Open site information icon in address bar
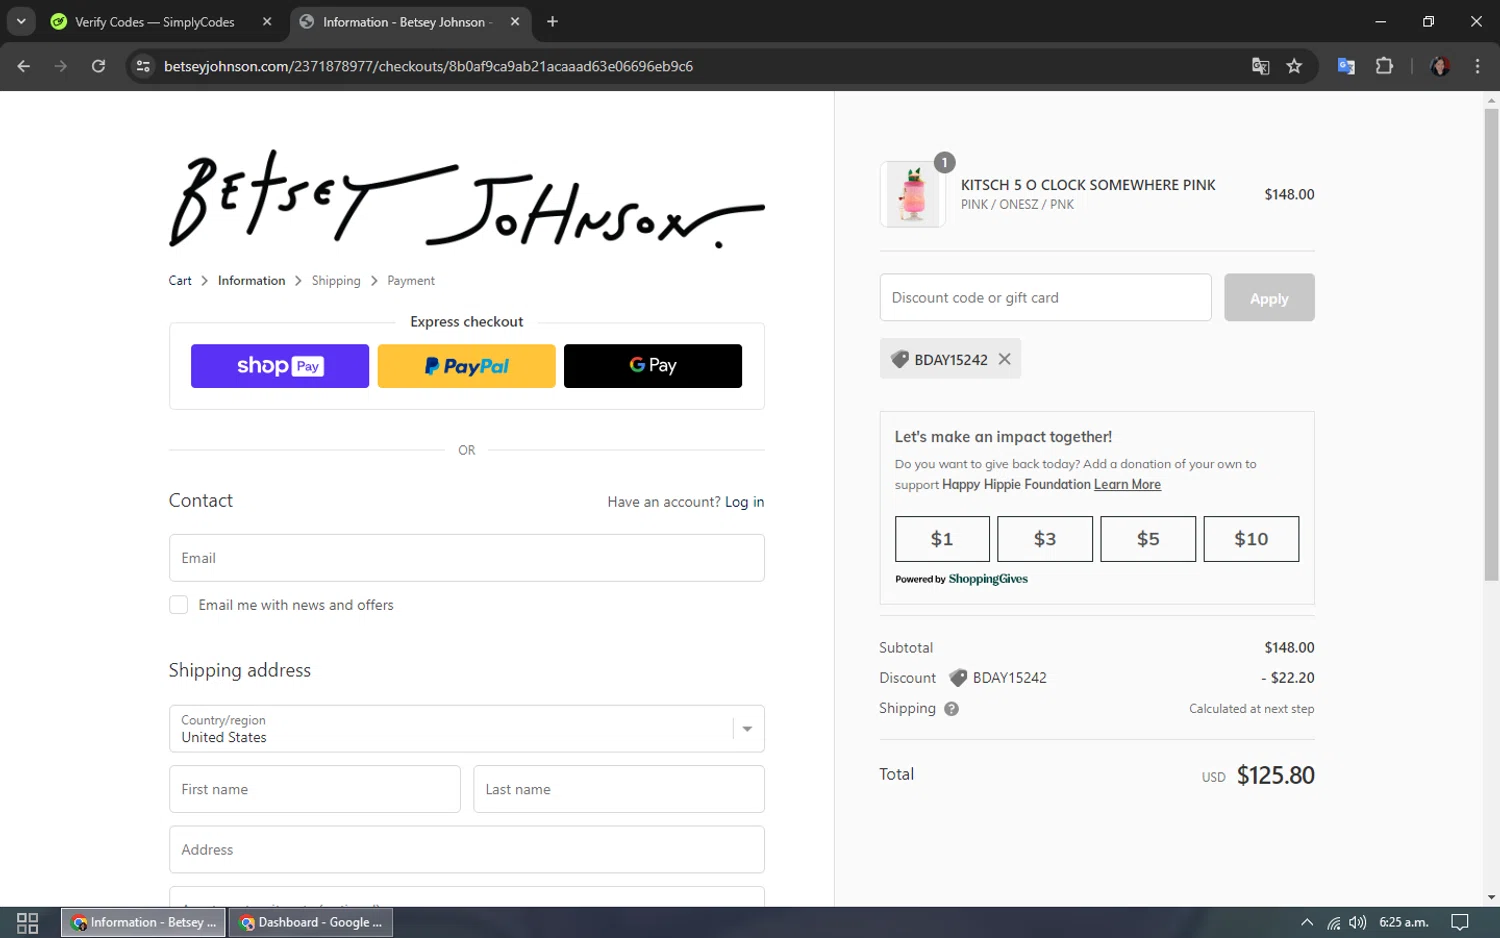The height and width of the screenshot is (938, 1500). pyautogui.click(x=143, y=66)
